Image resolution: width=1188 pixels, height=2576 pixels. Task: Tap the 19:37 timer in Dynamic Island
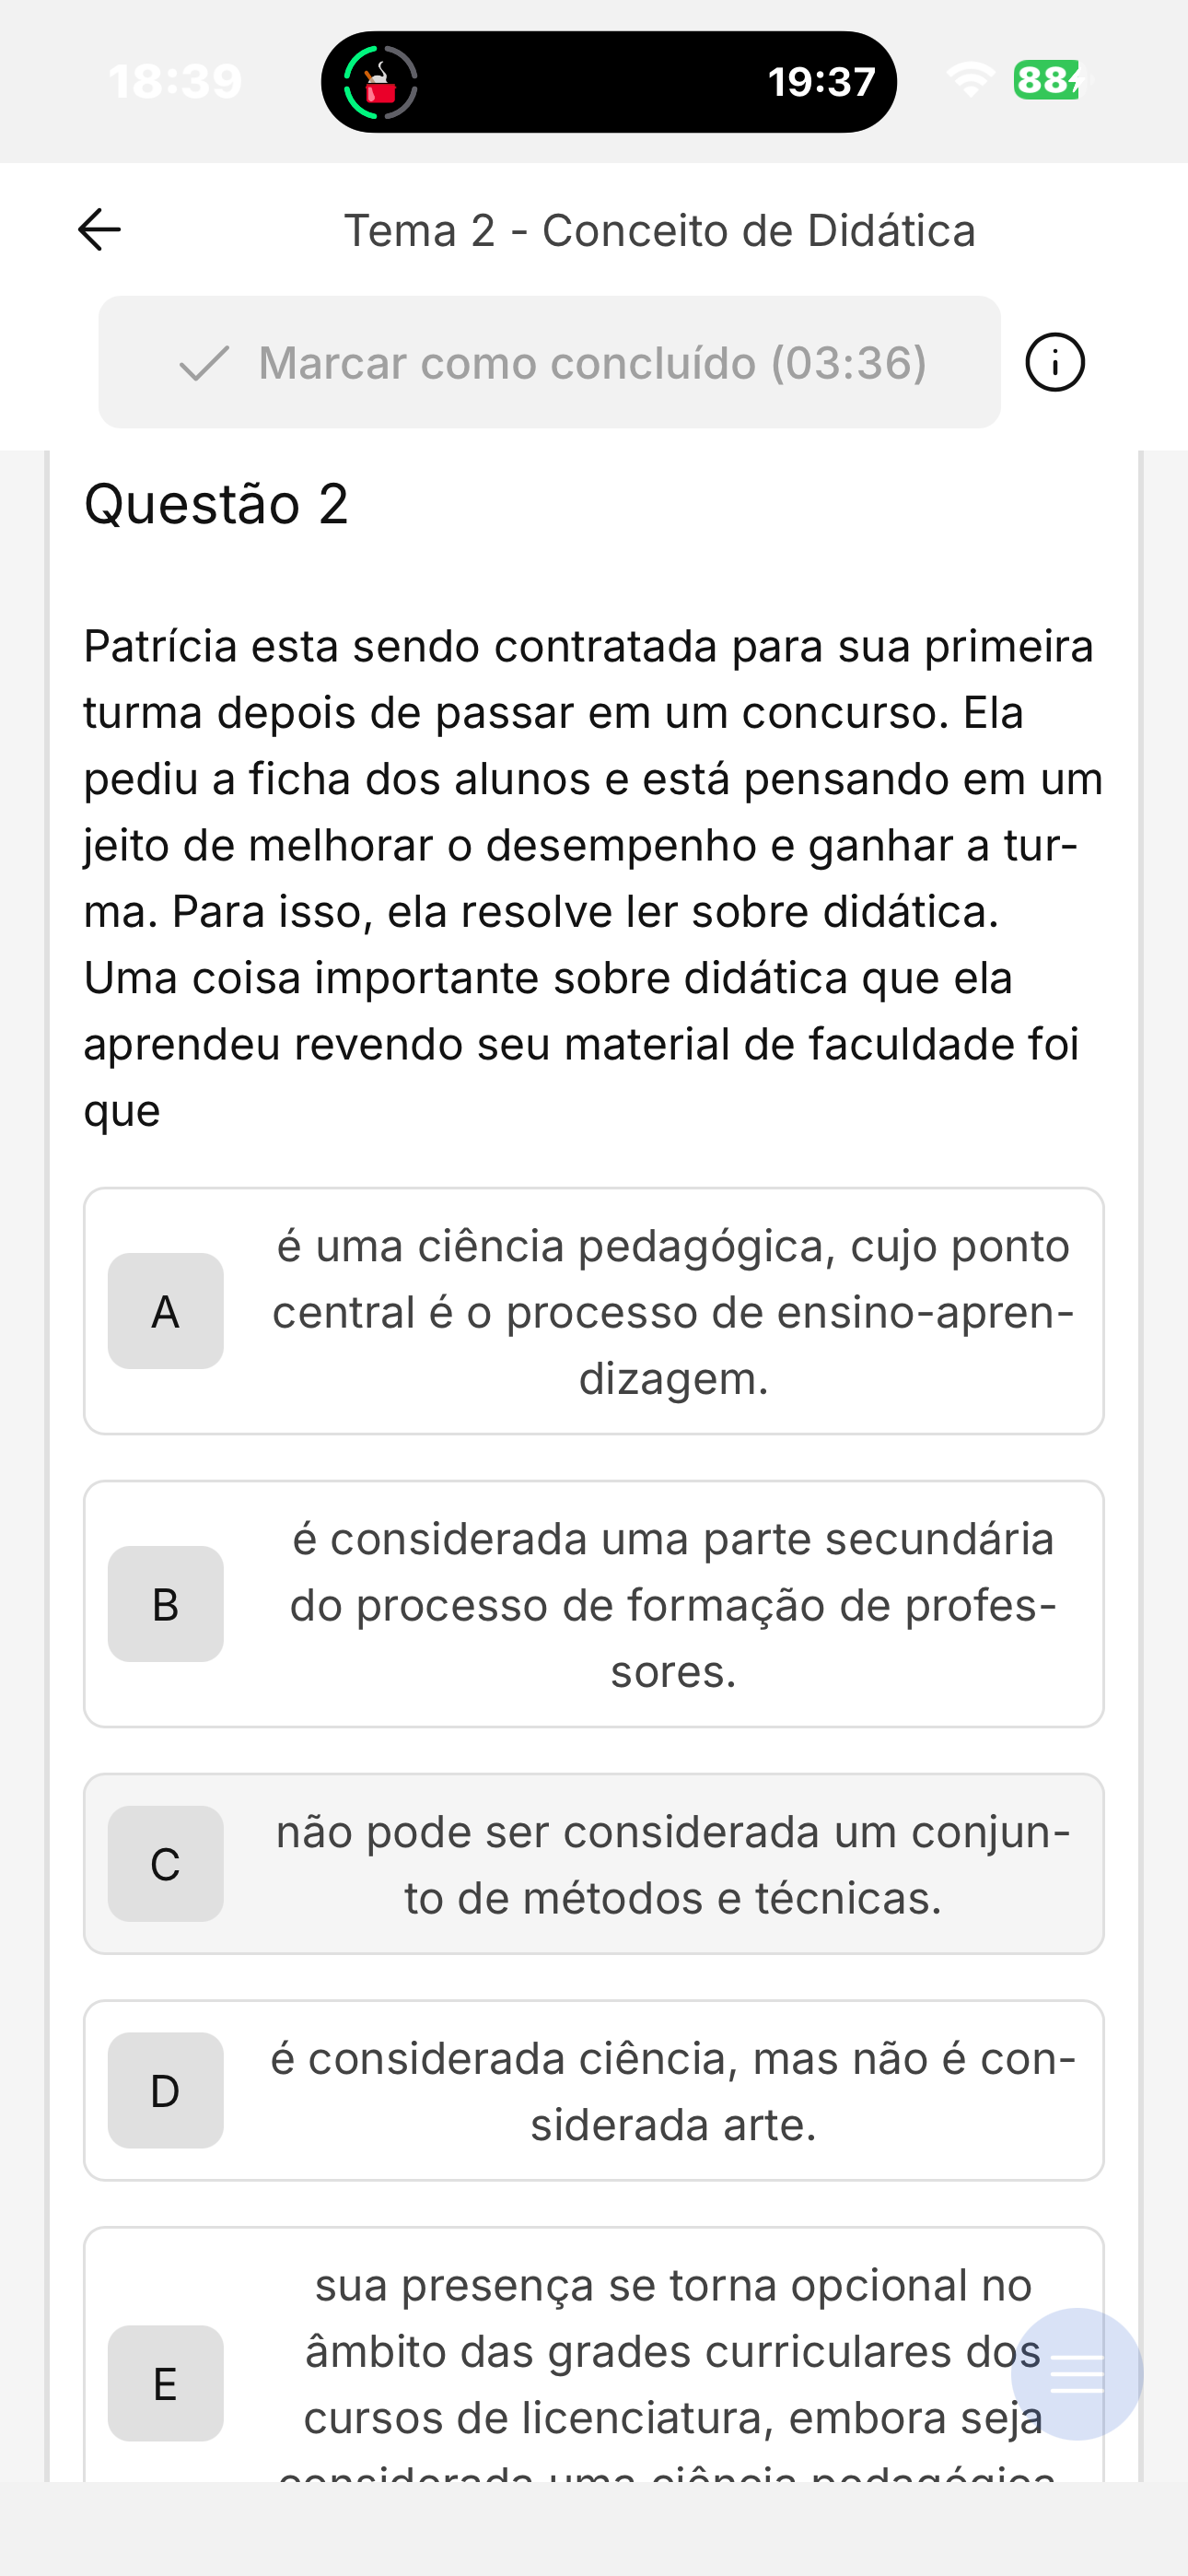822,82
